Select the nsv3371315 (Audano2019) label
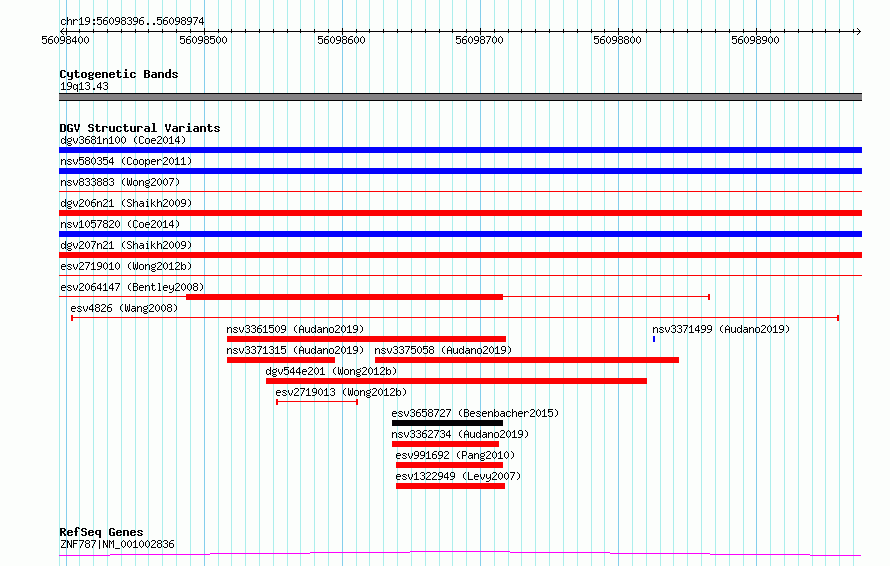 pyautogui.click(x=295, y=350)
